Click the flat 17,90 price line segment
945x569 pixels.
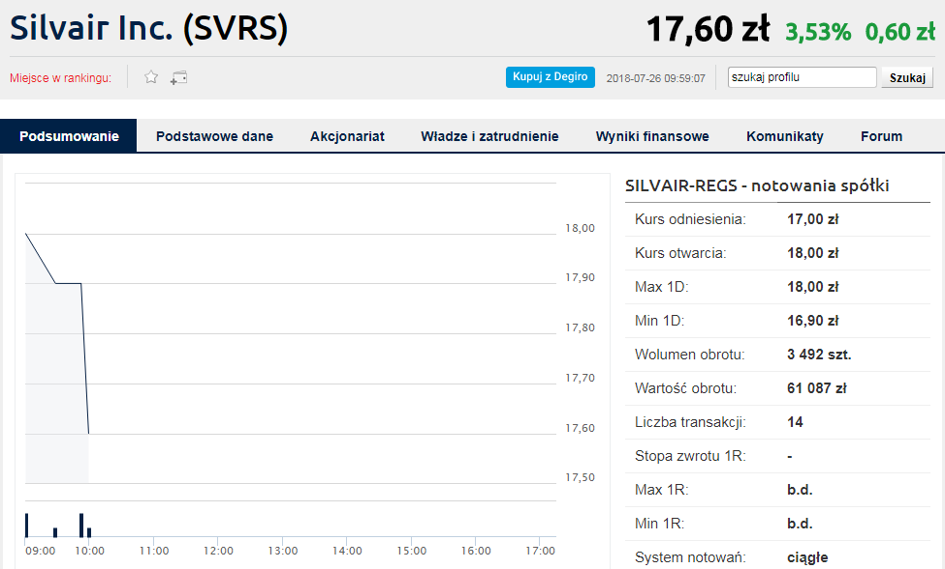pos(68,283)
